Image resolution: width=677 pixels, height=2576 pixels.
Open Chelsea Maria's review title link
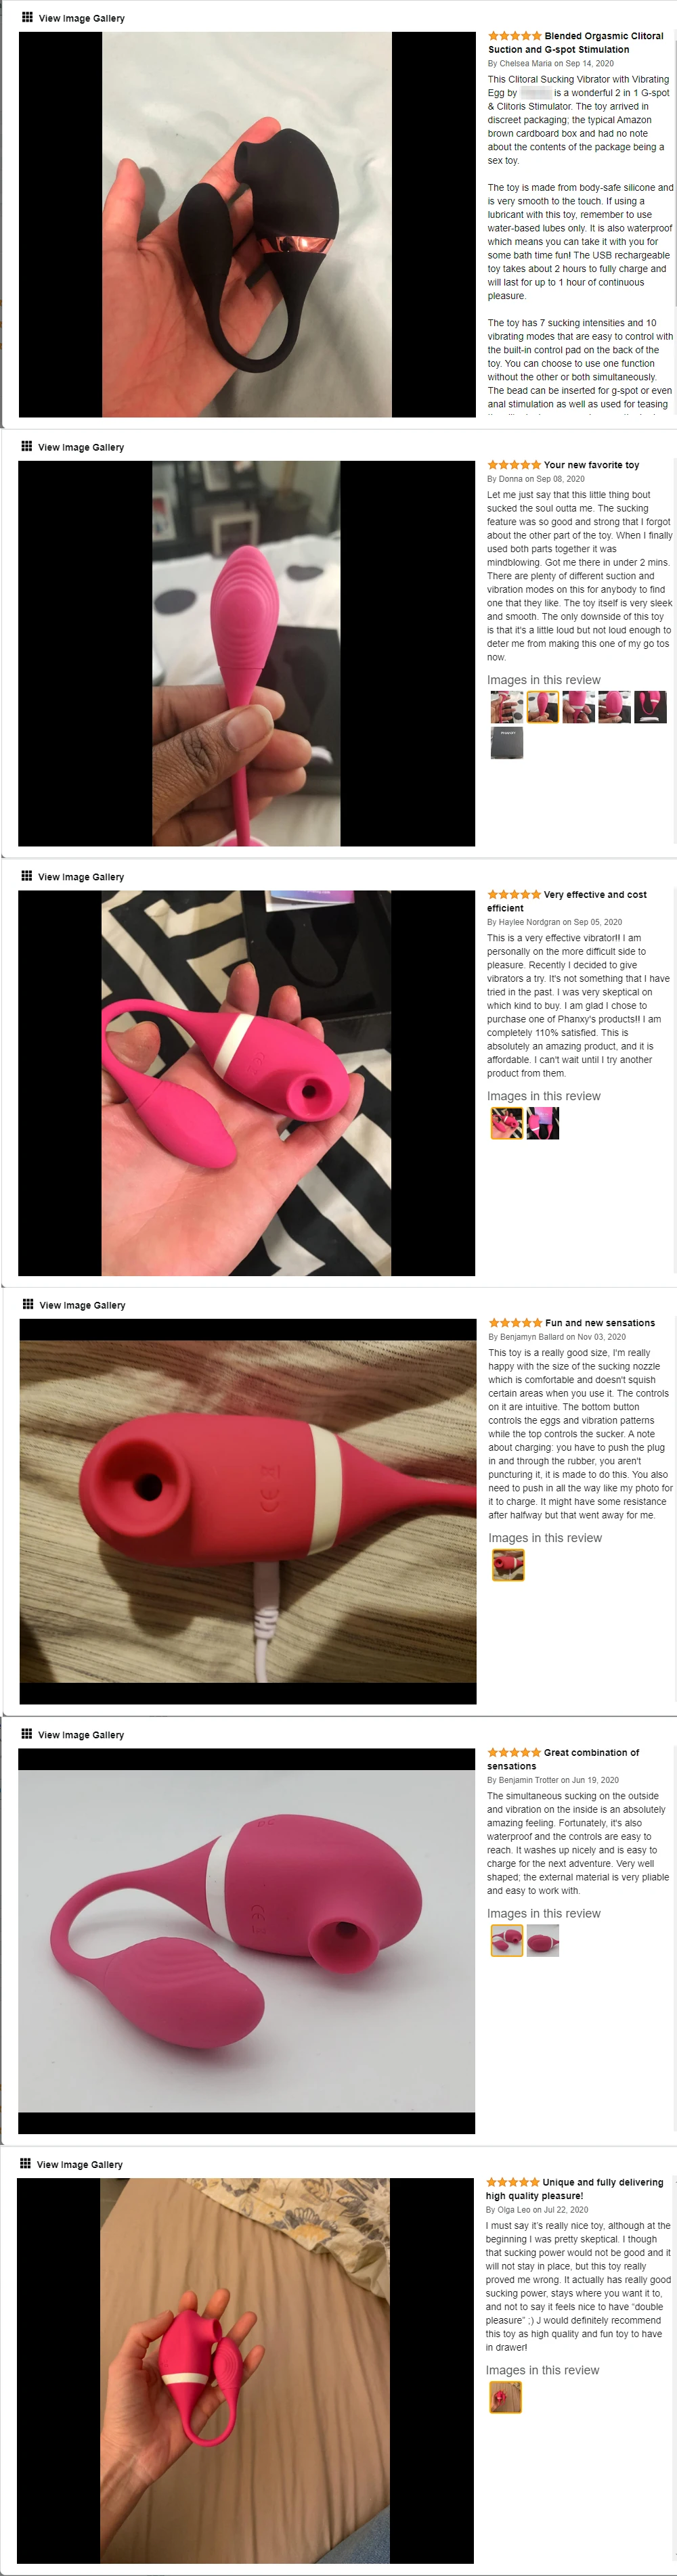[576, 42]
